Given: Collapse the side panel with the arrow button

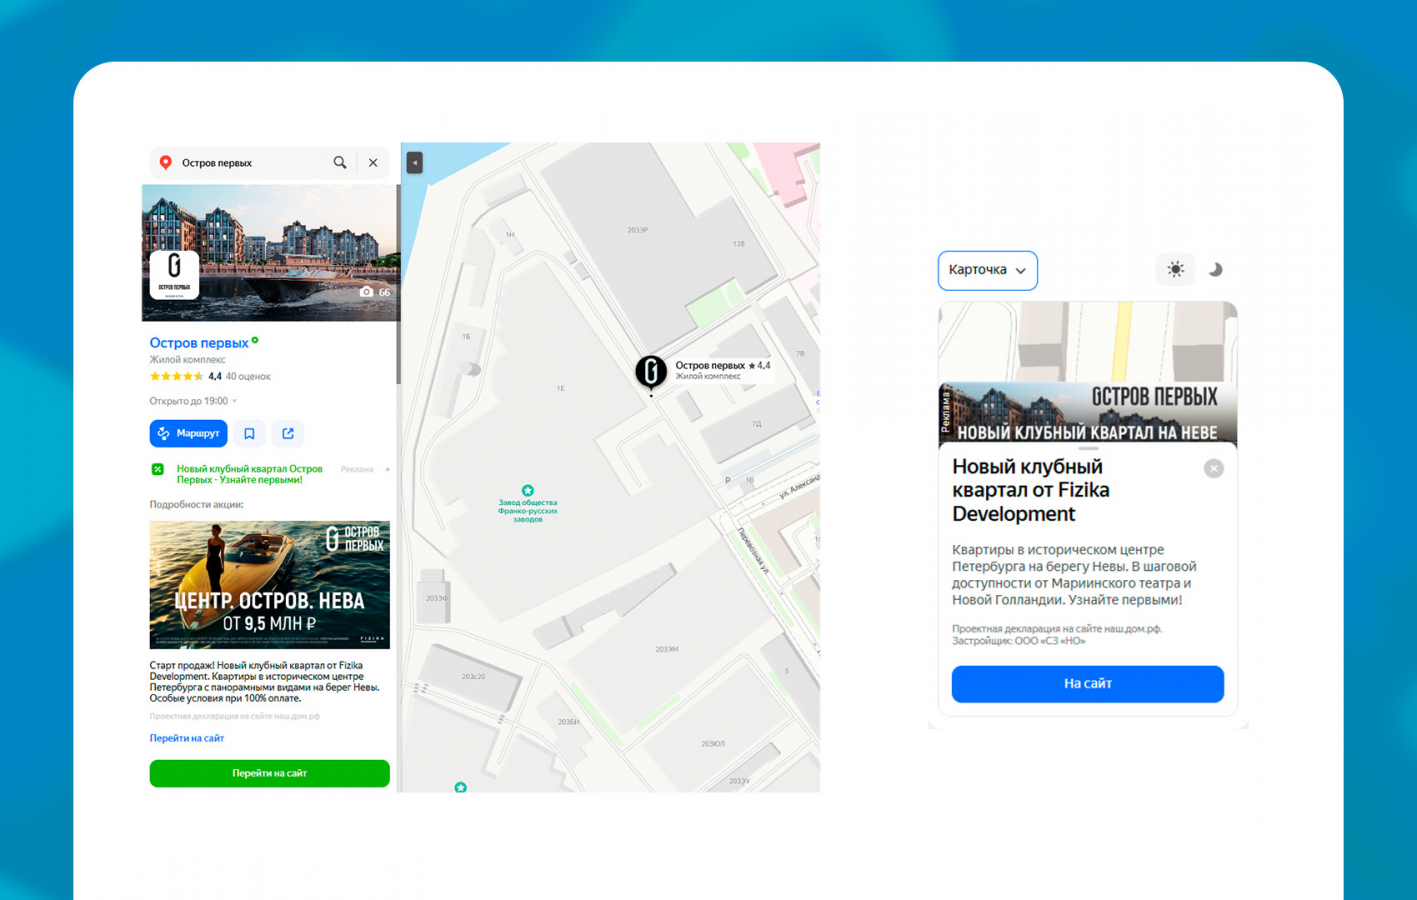Looking at the screenshot, I should click(414, 162).
